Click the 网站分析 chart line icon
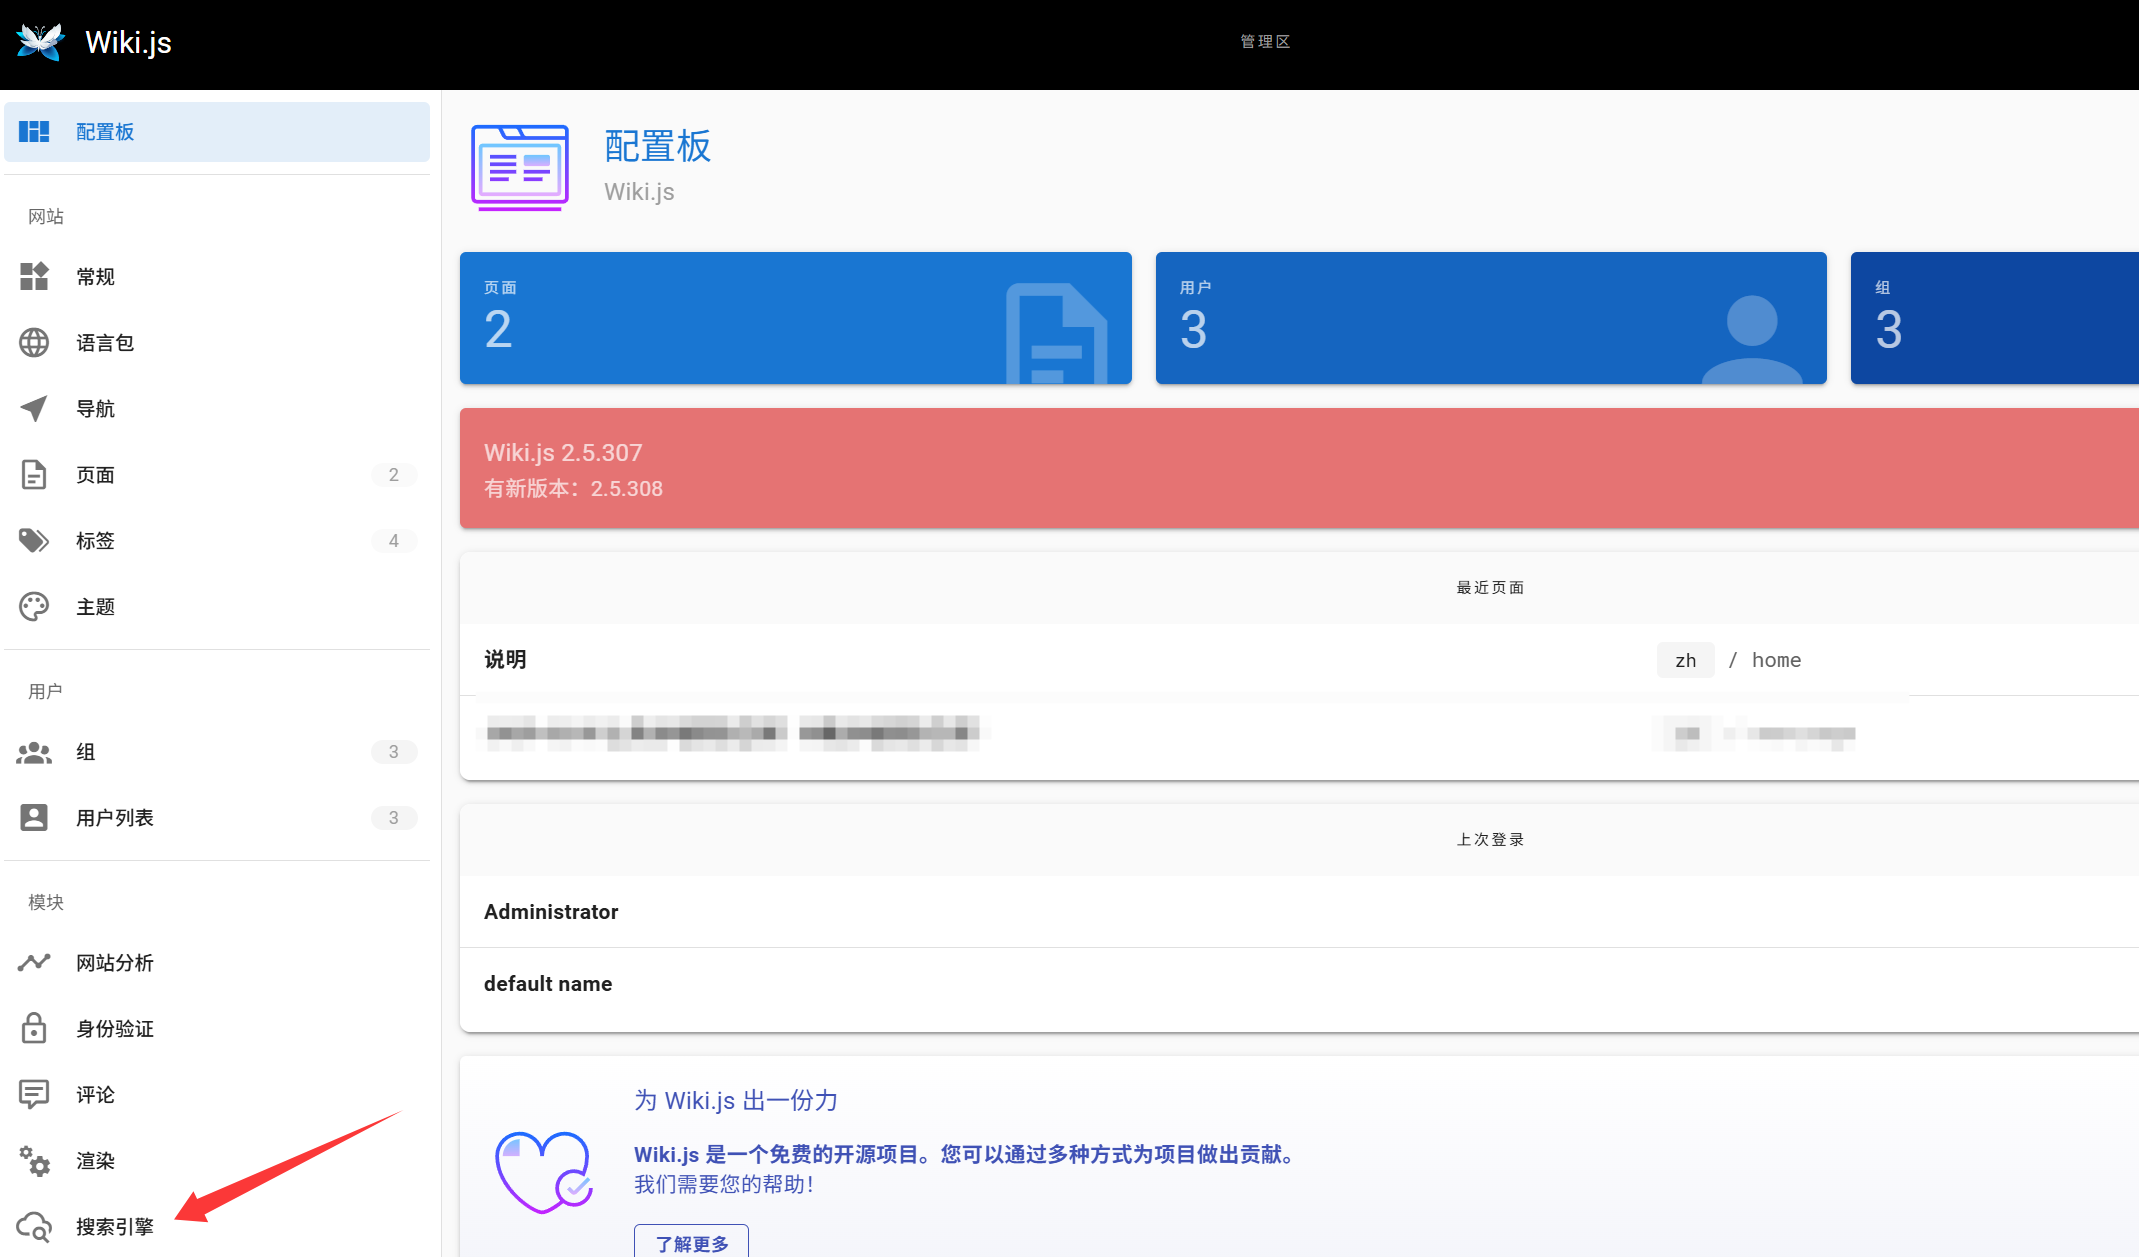The width and height of the screenshot is (2139, 1257). [34, 963]
